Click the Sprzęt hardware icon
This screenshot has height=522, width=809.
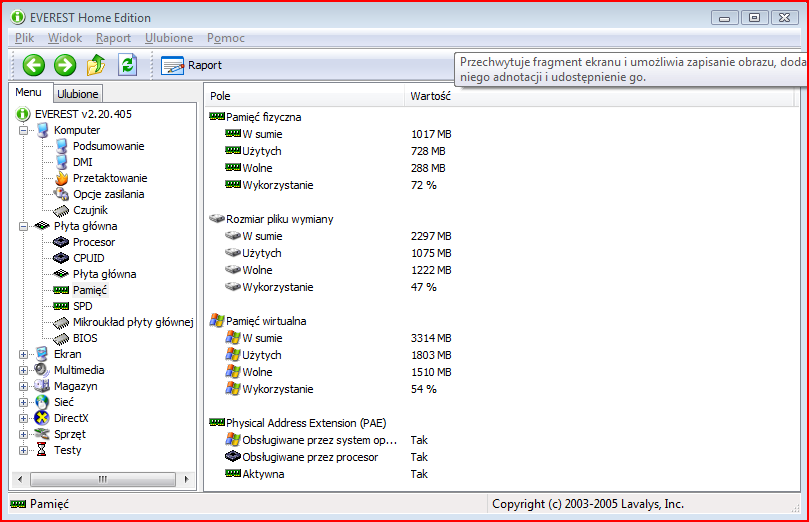(x=42, y=434)
